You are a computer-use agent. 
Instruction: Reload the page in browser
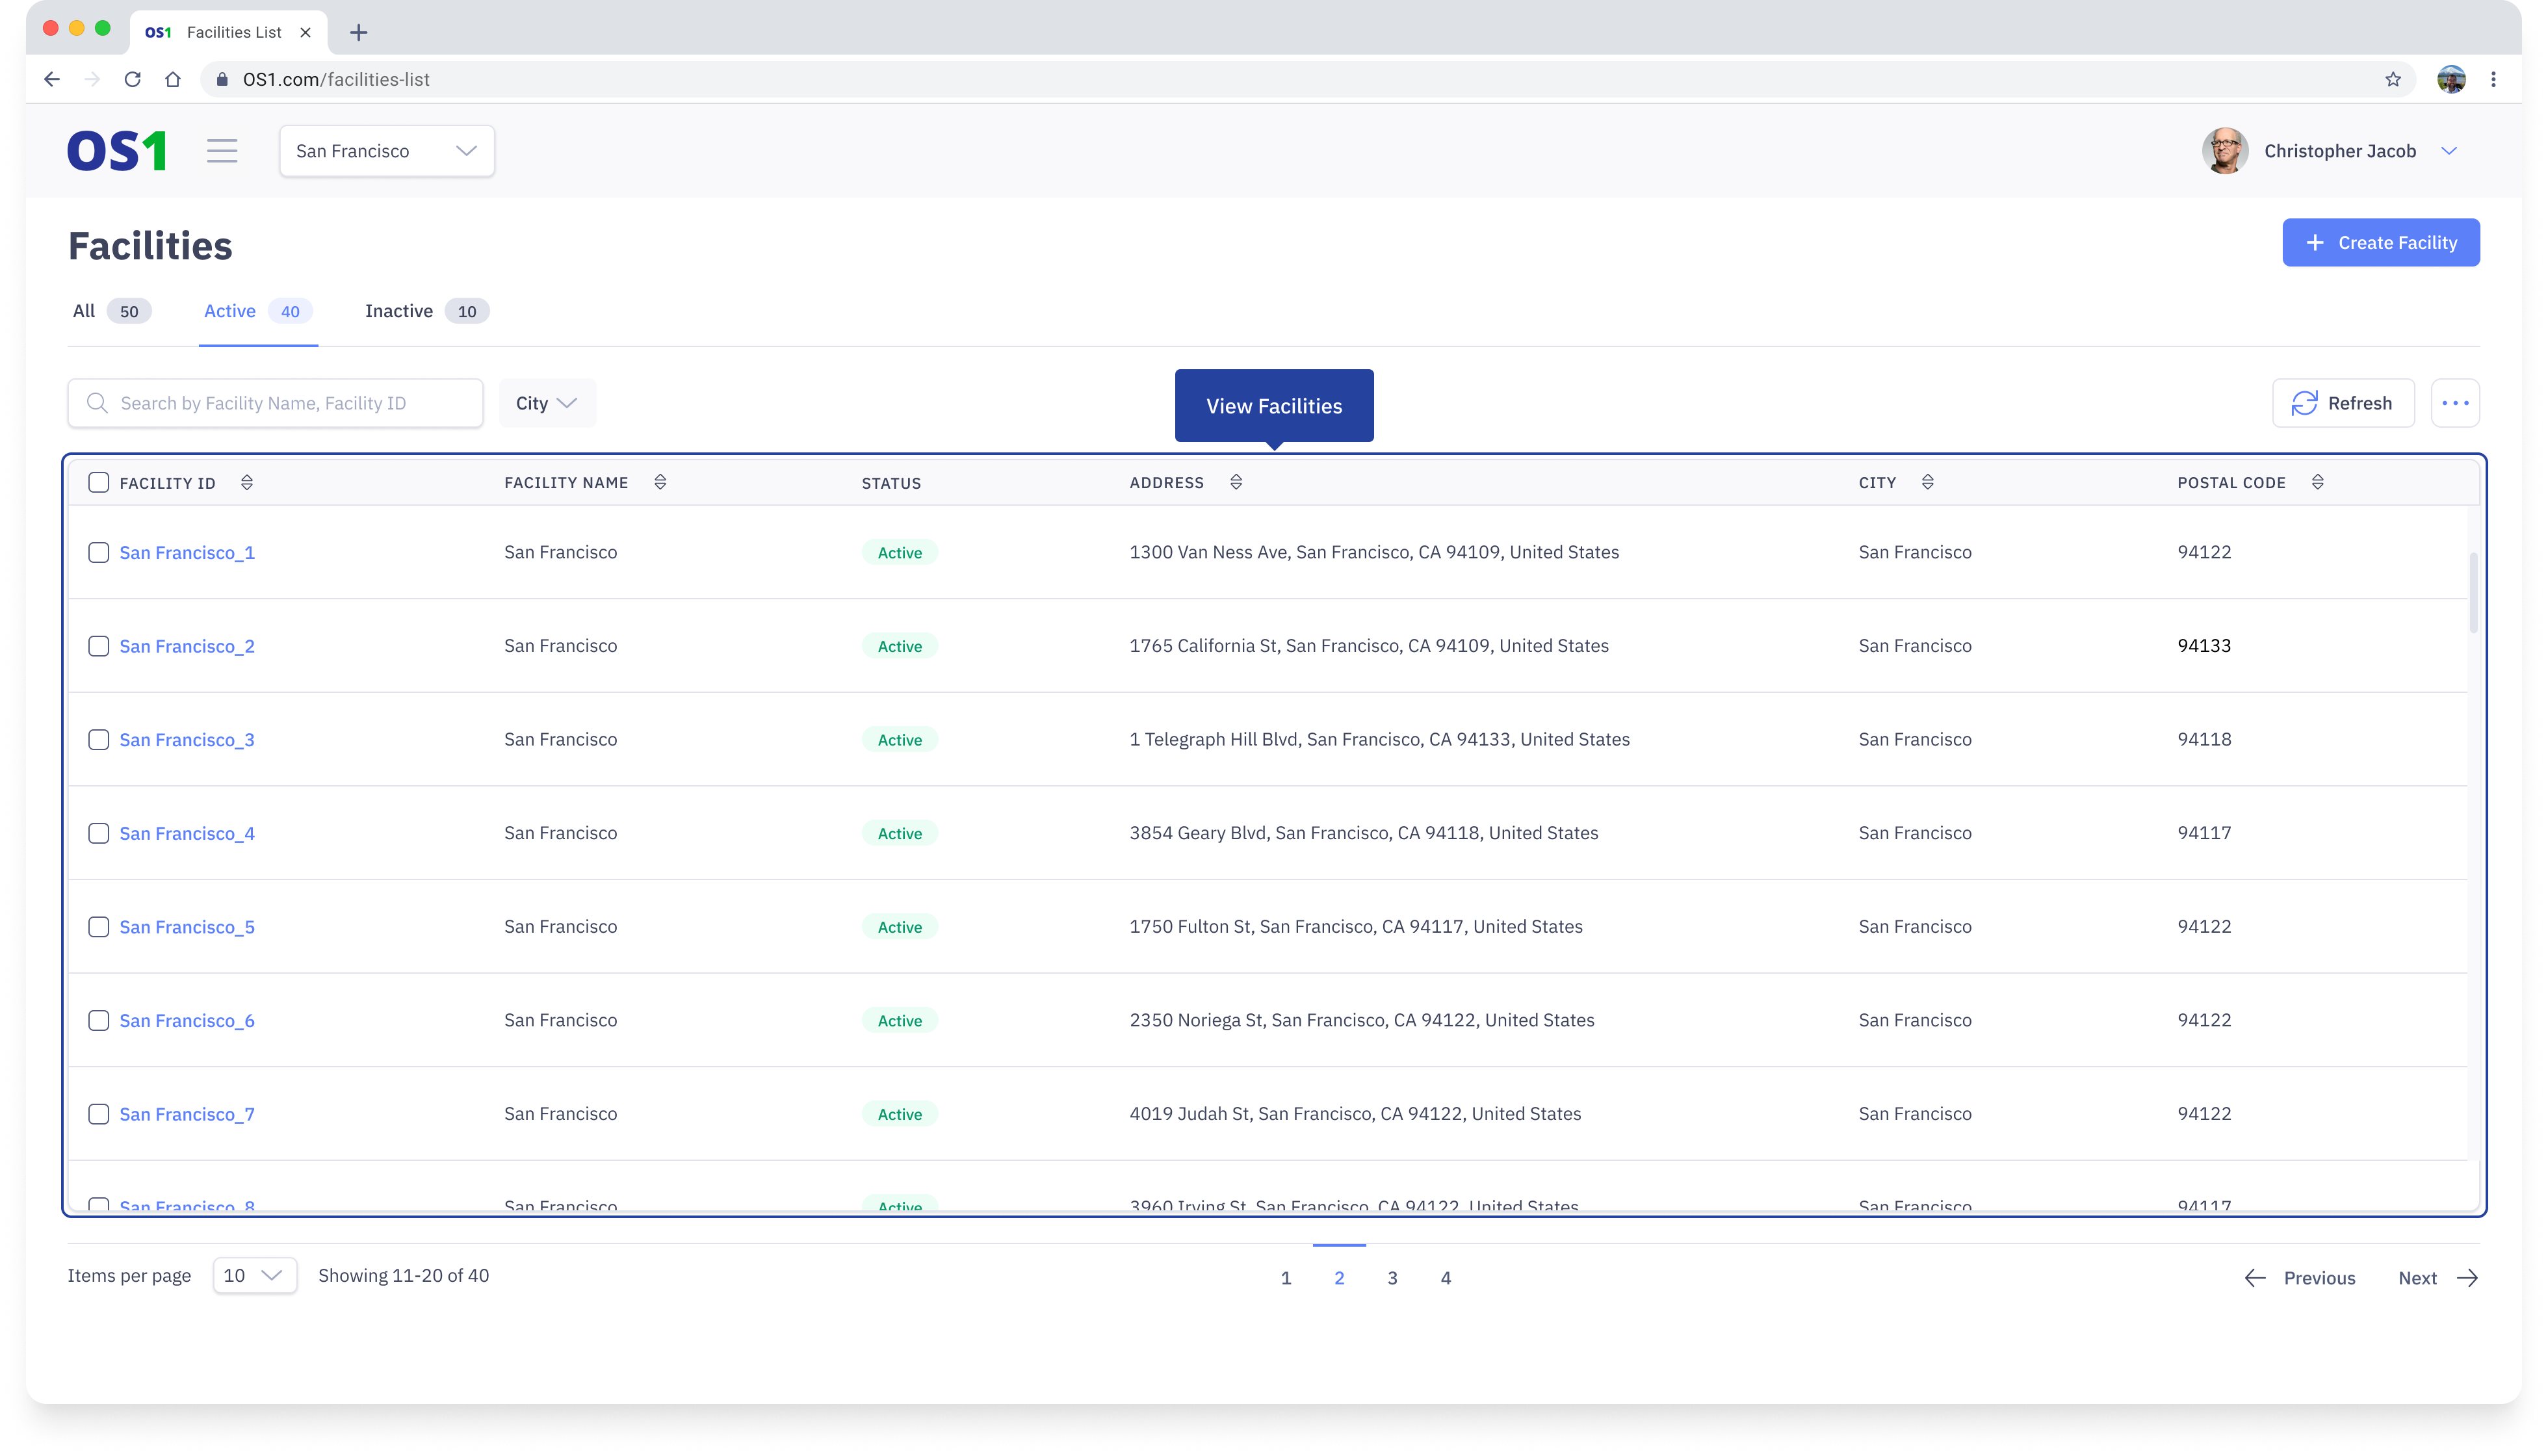pyautogui.click(x=132, y=79)
